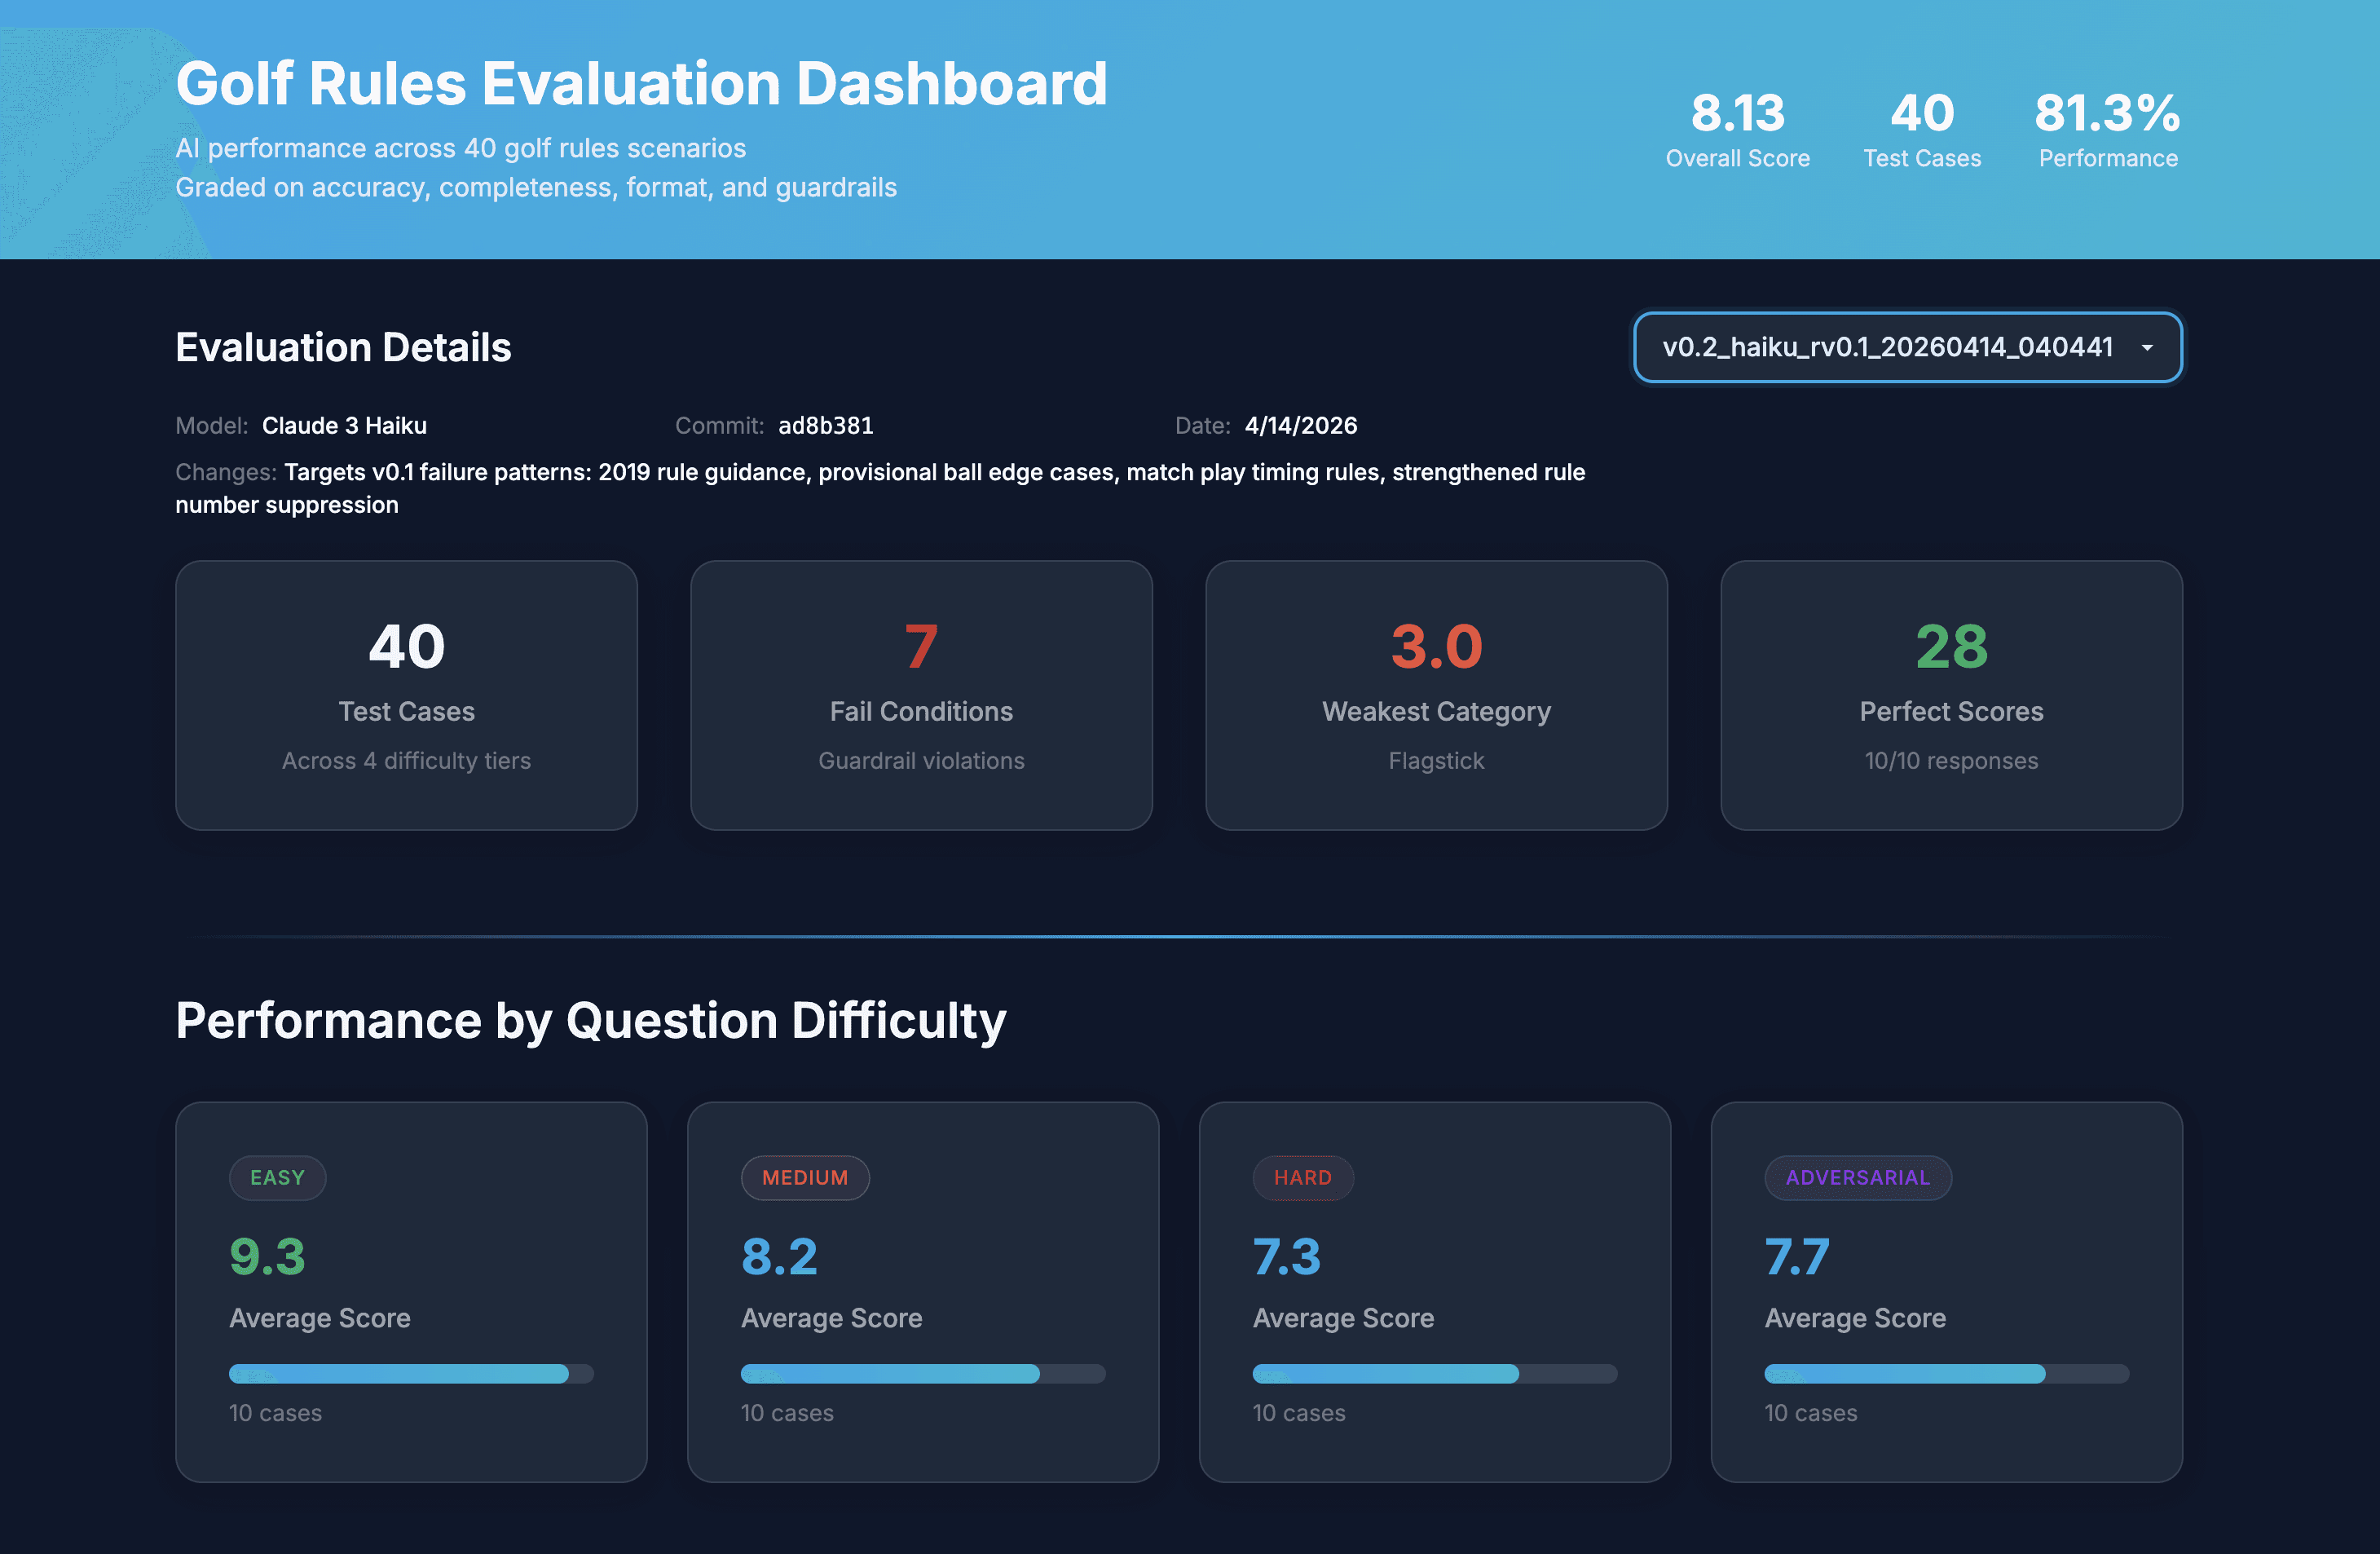2380x1554 pixels.
Task: Click the Easy score progress bar
Action: pos(411,1373)
